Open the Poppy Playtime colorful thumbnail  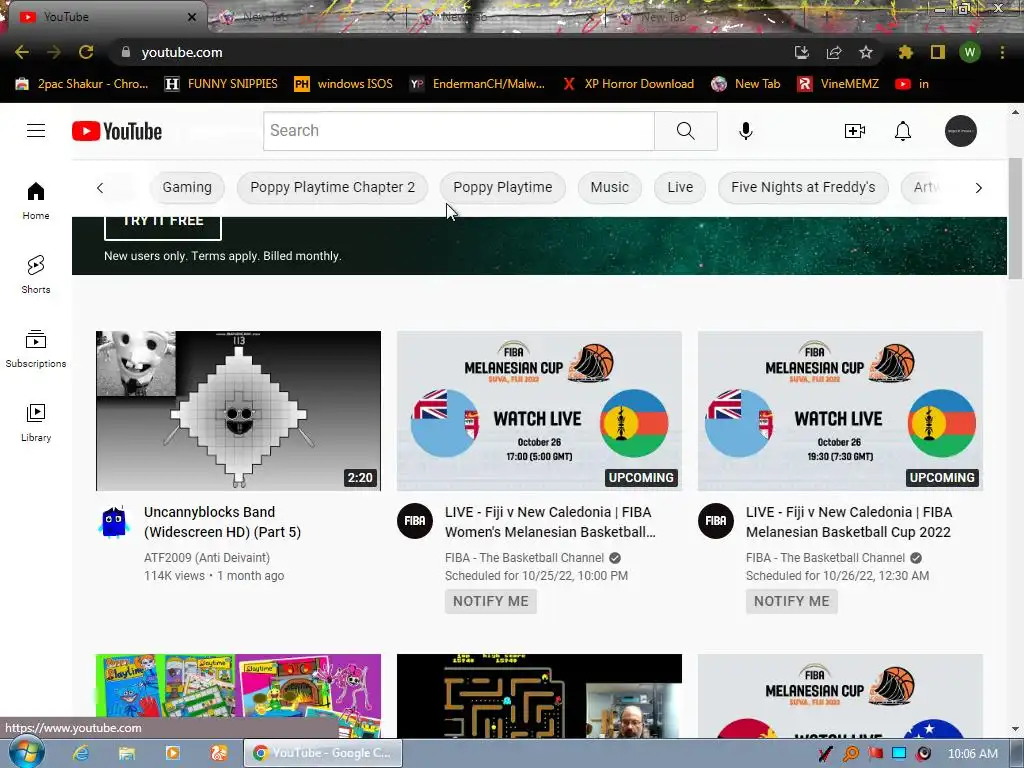coord(238,696)
